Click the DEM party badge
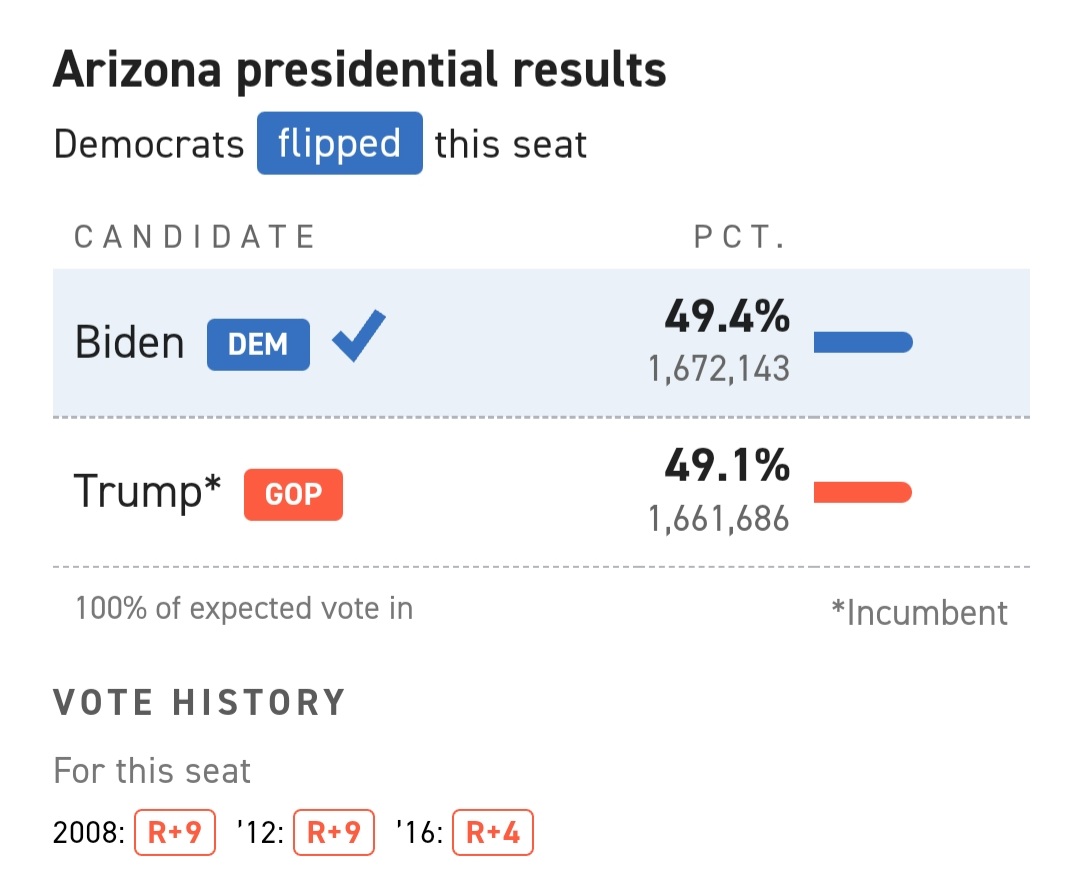1080x886 pixels. coord(258,345)
